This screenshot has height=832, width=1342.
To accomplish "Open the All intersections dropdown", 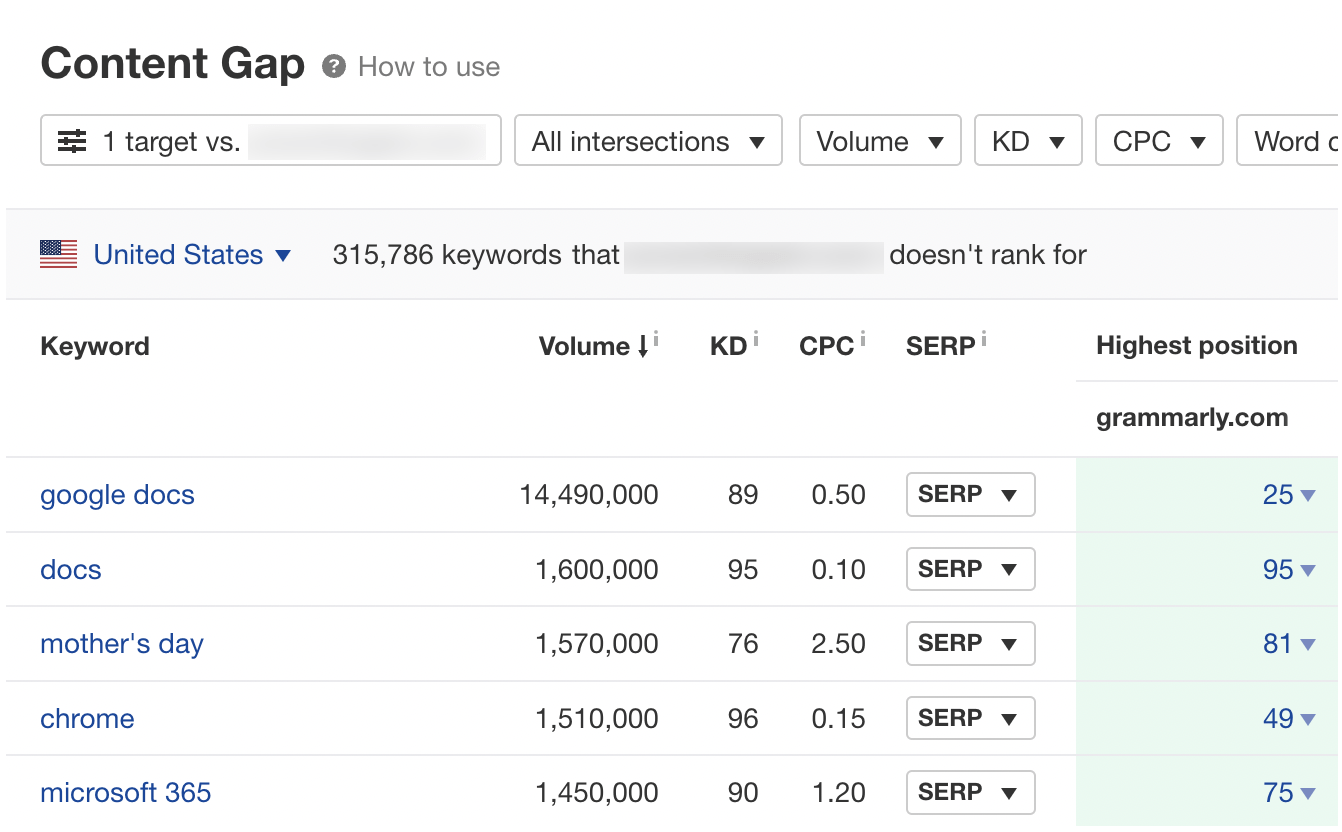I will pyautogui.click(x=648, y=141).
